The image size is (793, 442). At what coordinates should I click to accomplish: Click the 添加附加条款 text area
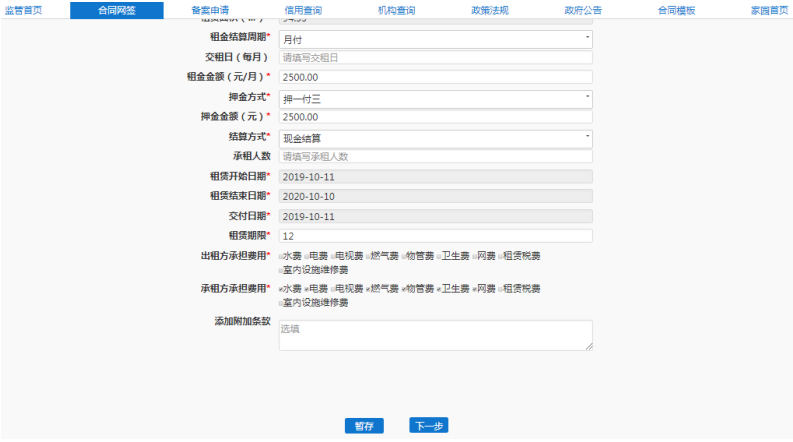tap(435, 335)
